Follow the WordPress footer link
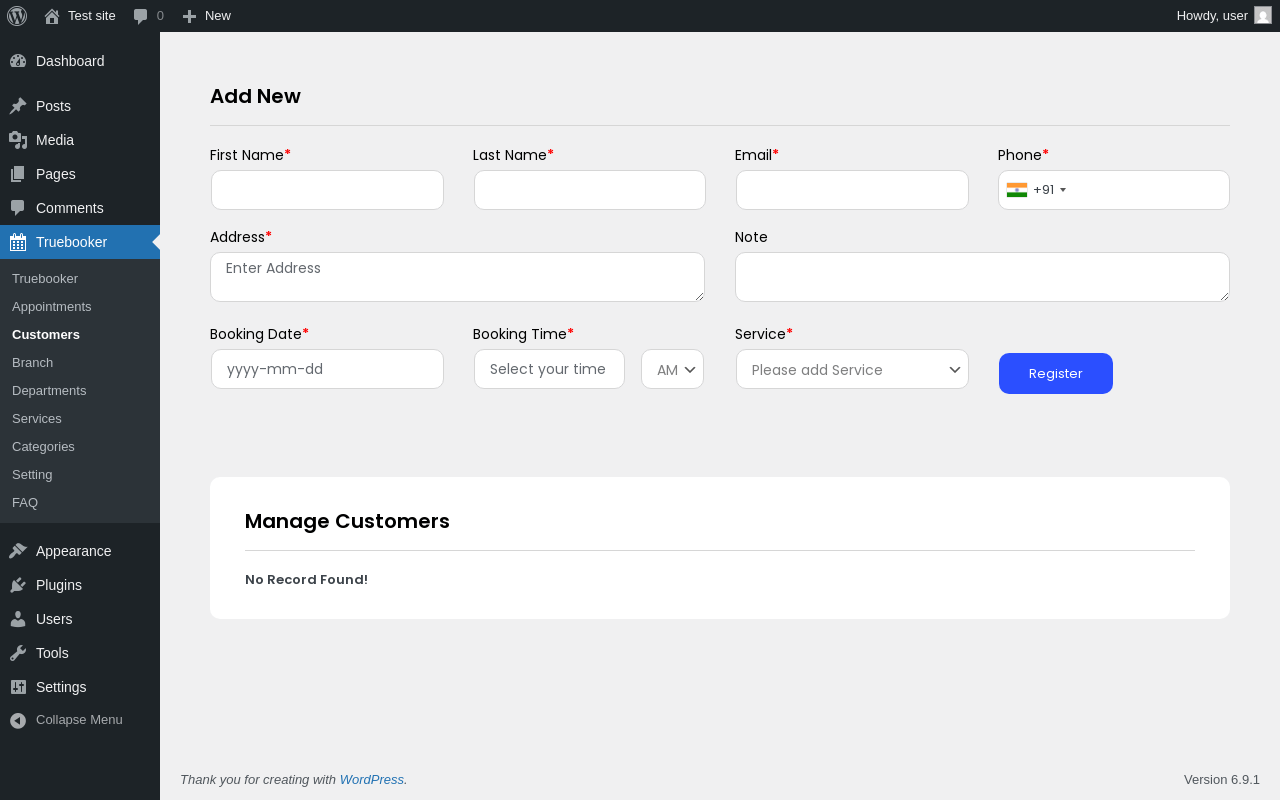 pyautogui.click(x=372, y=779)
